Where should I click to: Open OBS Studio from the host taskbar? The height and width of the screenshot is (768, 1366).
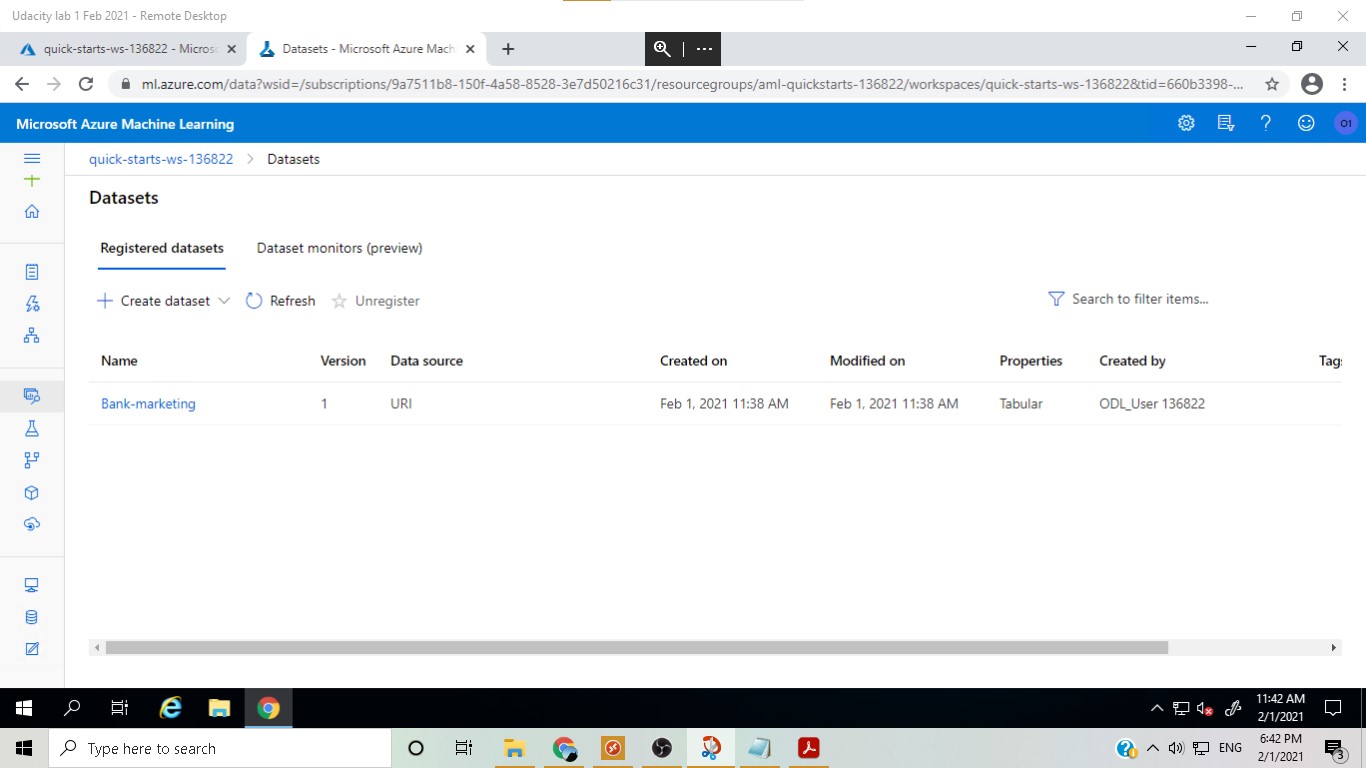click(661, 748)
